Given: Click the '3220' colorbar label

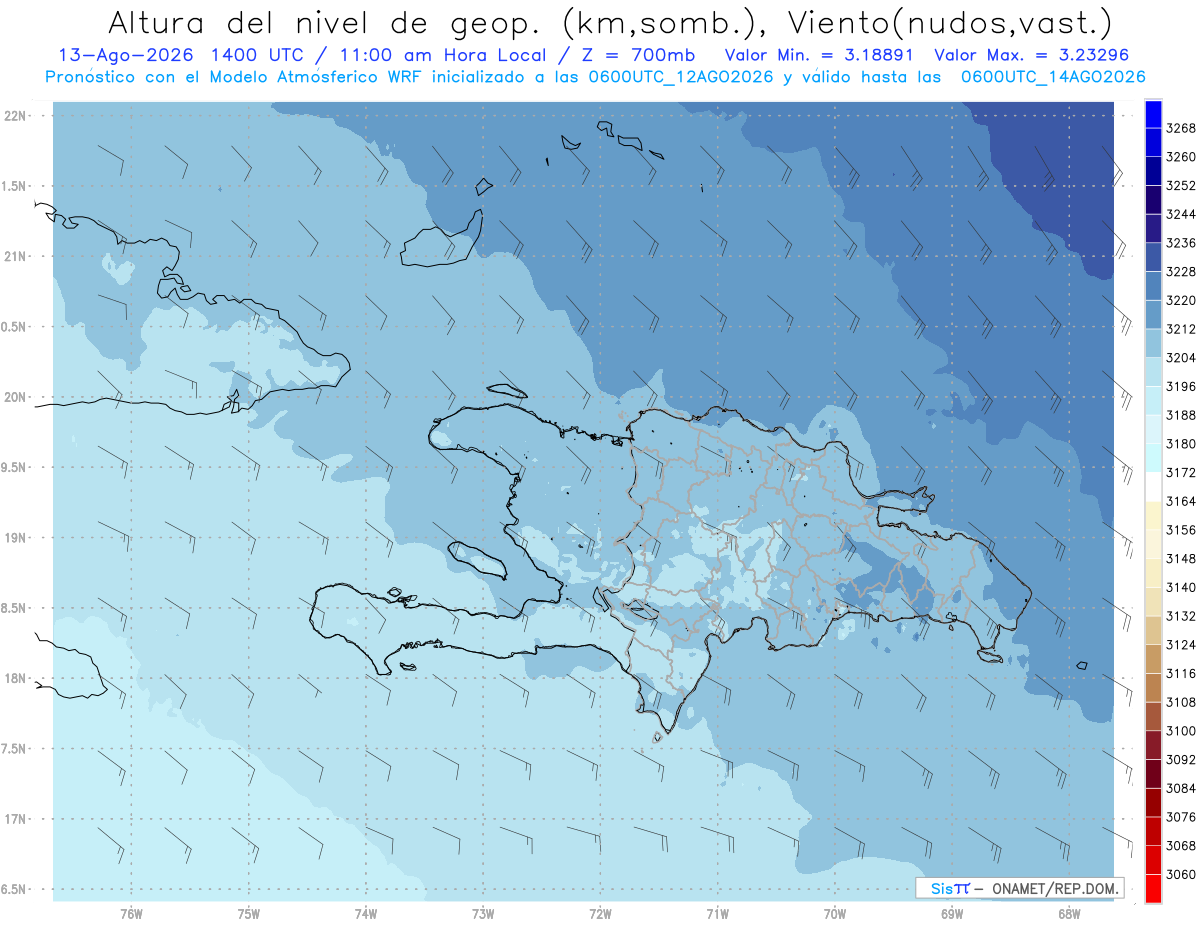Looking at the screenshot, I should [x=1181, y=300].
